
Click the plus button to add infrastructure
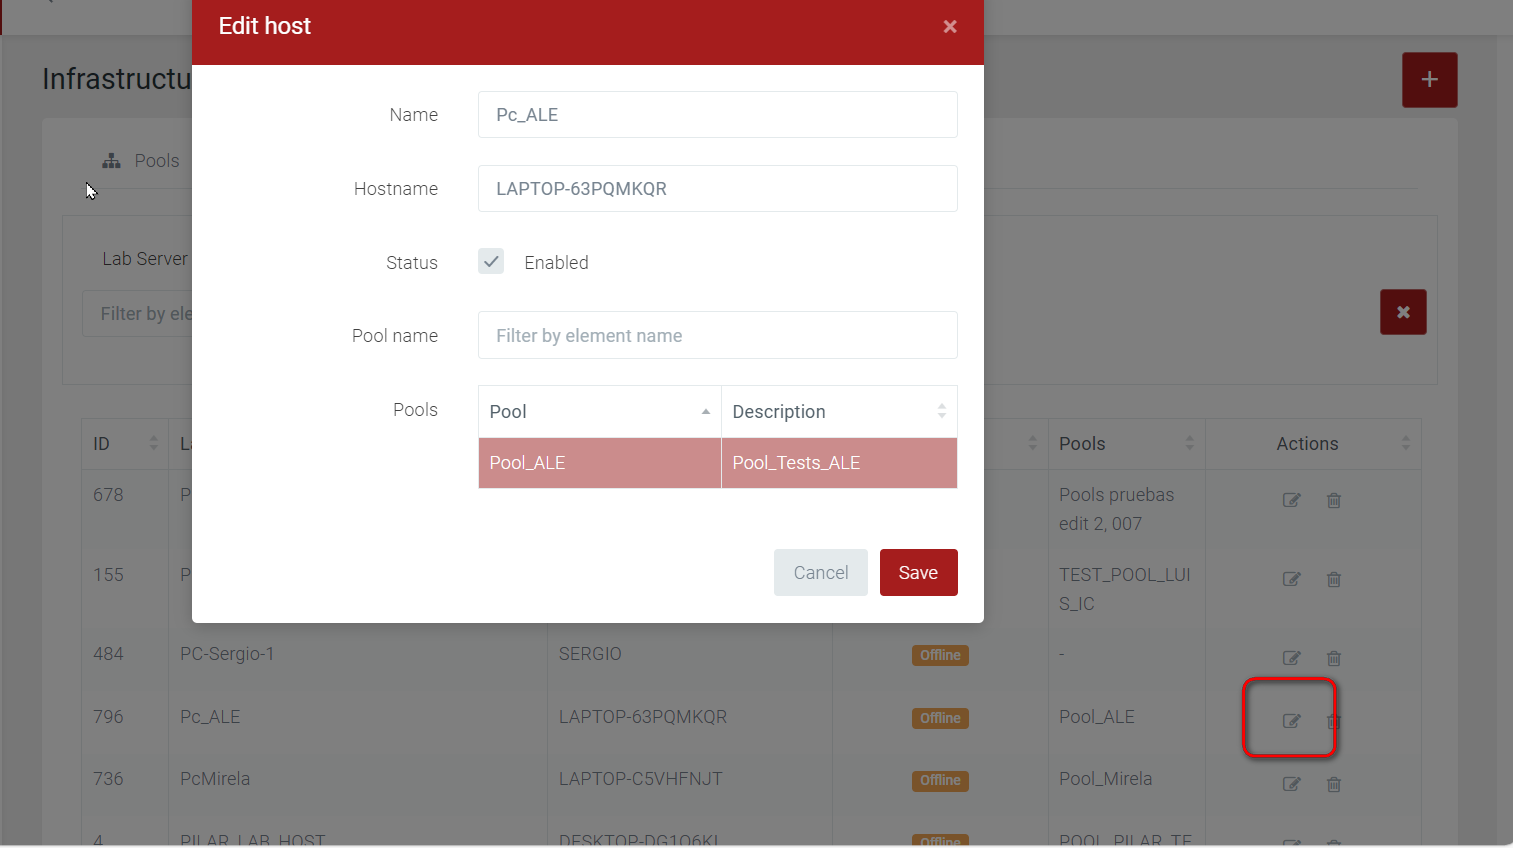(x=1429, y=80)
